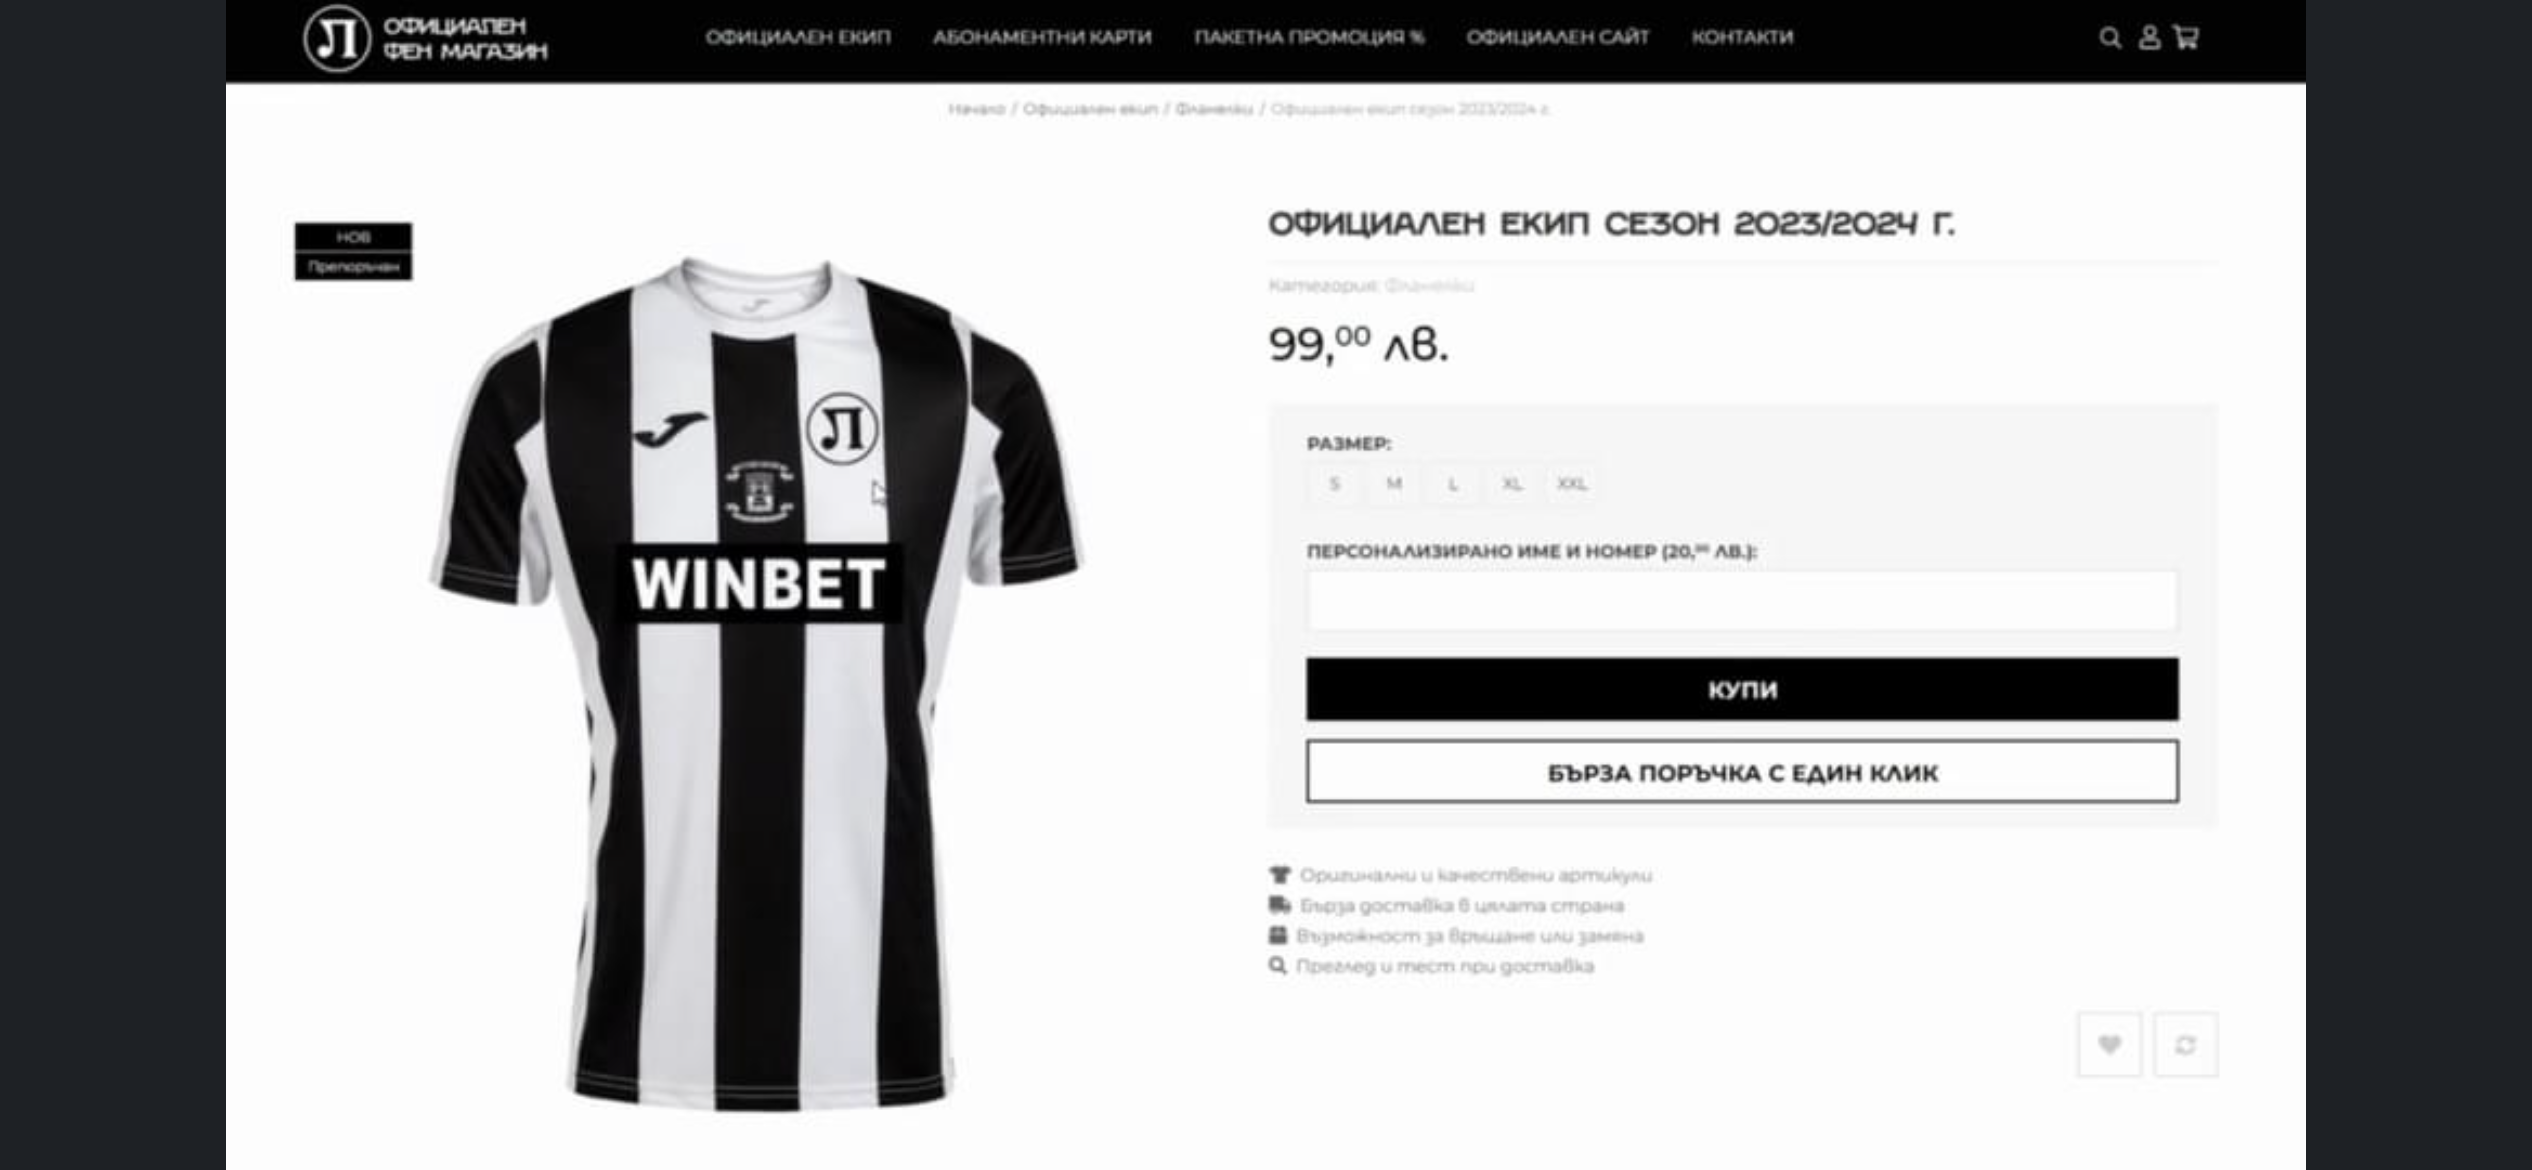Visit ОФИЦИАЛЕН САЙТ link in navigation

tap(1558, 37)
